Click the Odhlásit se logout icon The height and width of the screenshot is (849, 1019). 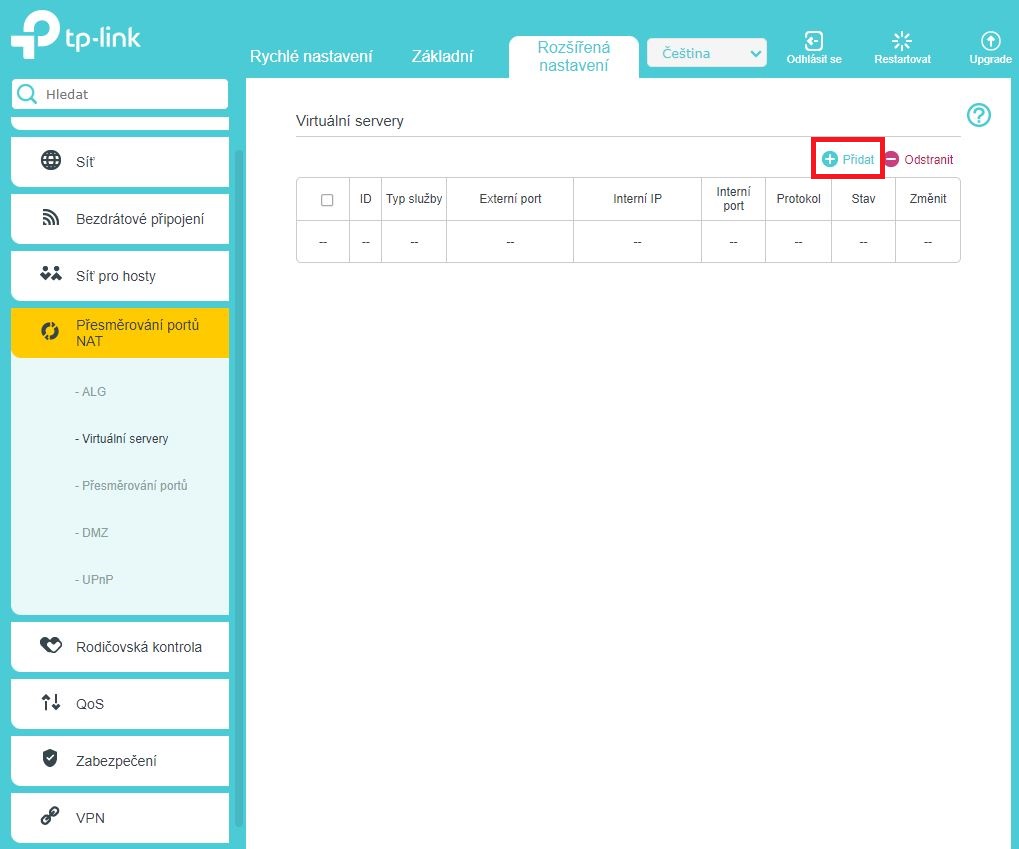click(813, 41)
